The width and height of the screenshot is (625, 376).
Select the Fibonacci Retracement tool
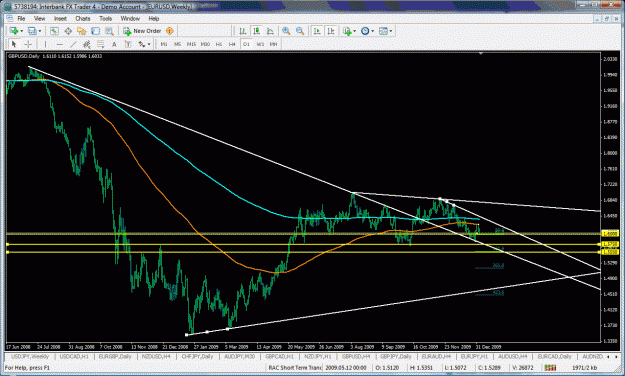click(x=100, y=44)
